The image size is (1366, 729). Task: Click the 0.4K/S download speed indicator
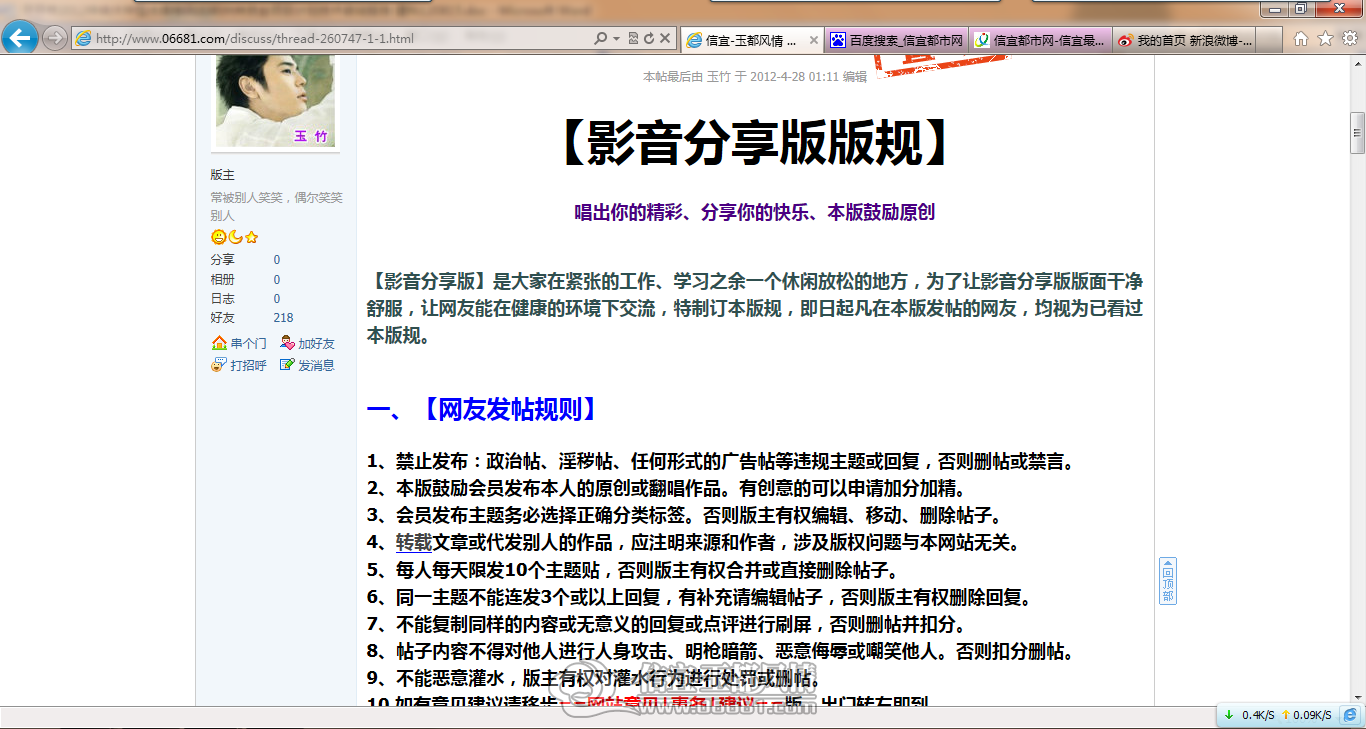pyautogui.click(x=1250, y=715)
